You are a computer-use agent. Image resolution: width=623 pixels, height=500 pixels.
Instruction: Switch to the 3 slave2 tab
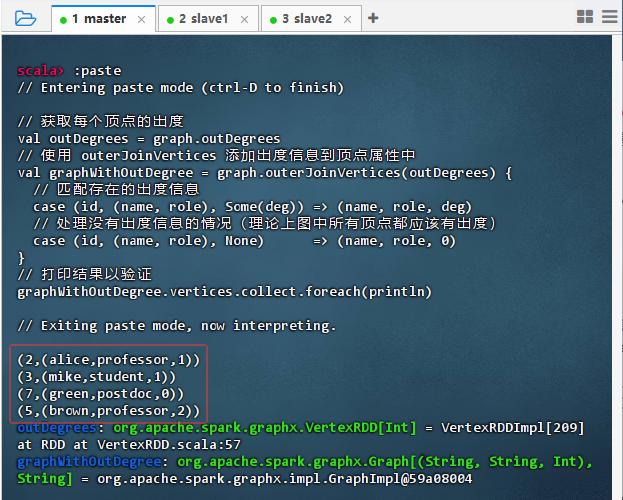(311, 19)
